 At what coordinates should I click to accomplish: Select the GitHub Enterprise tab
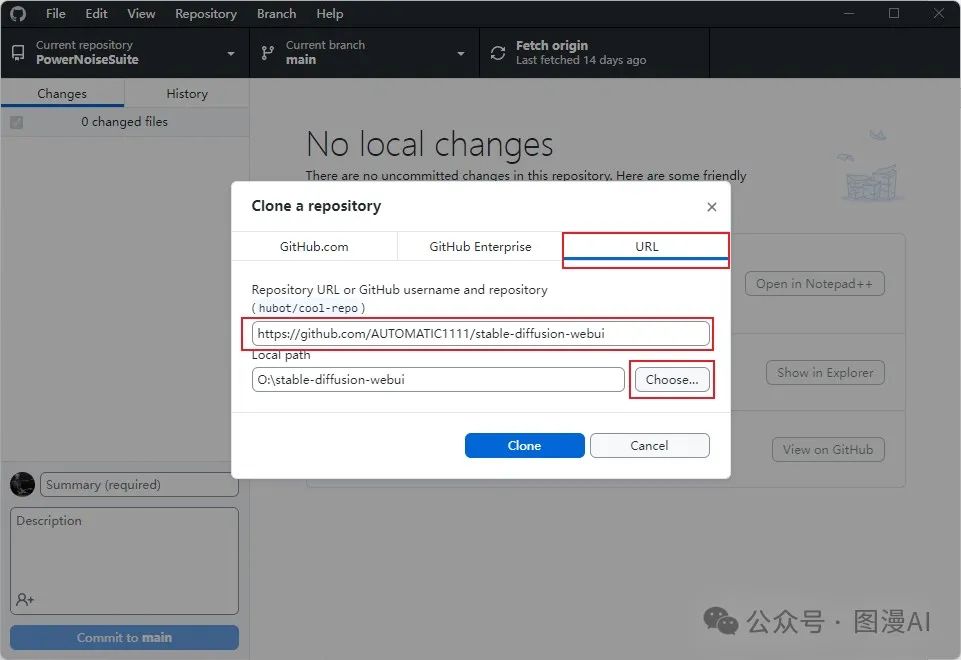[x=480, y=246]
